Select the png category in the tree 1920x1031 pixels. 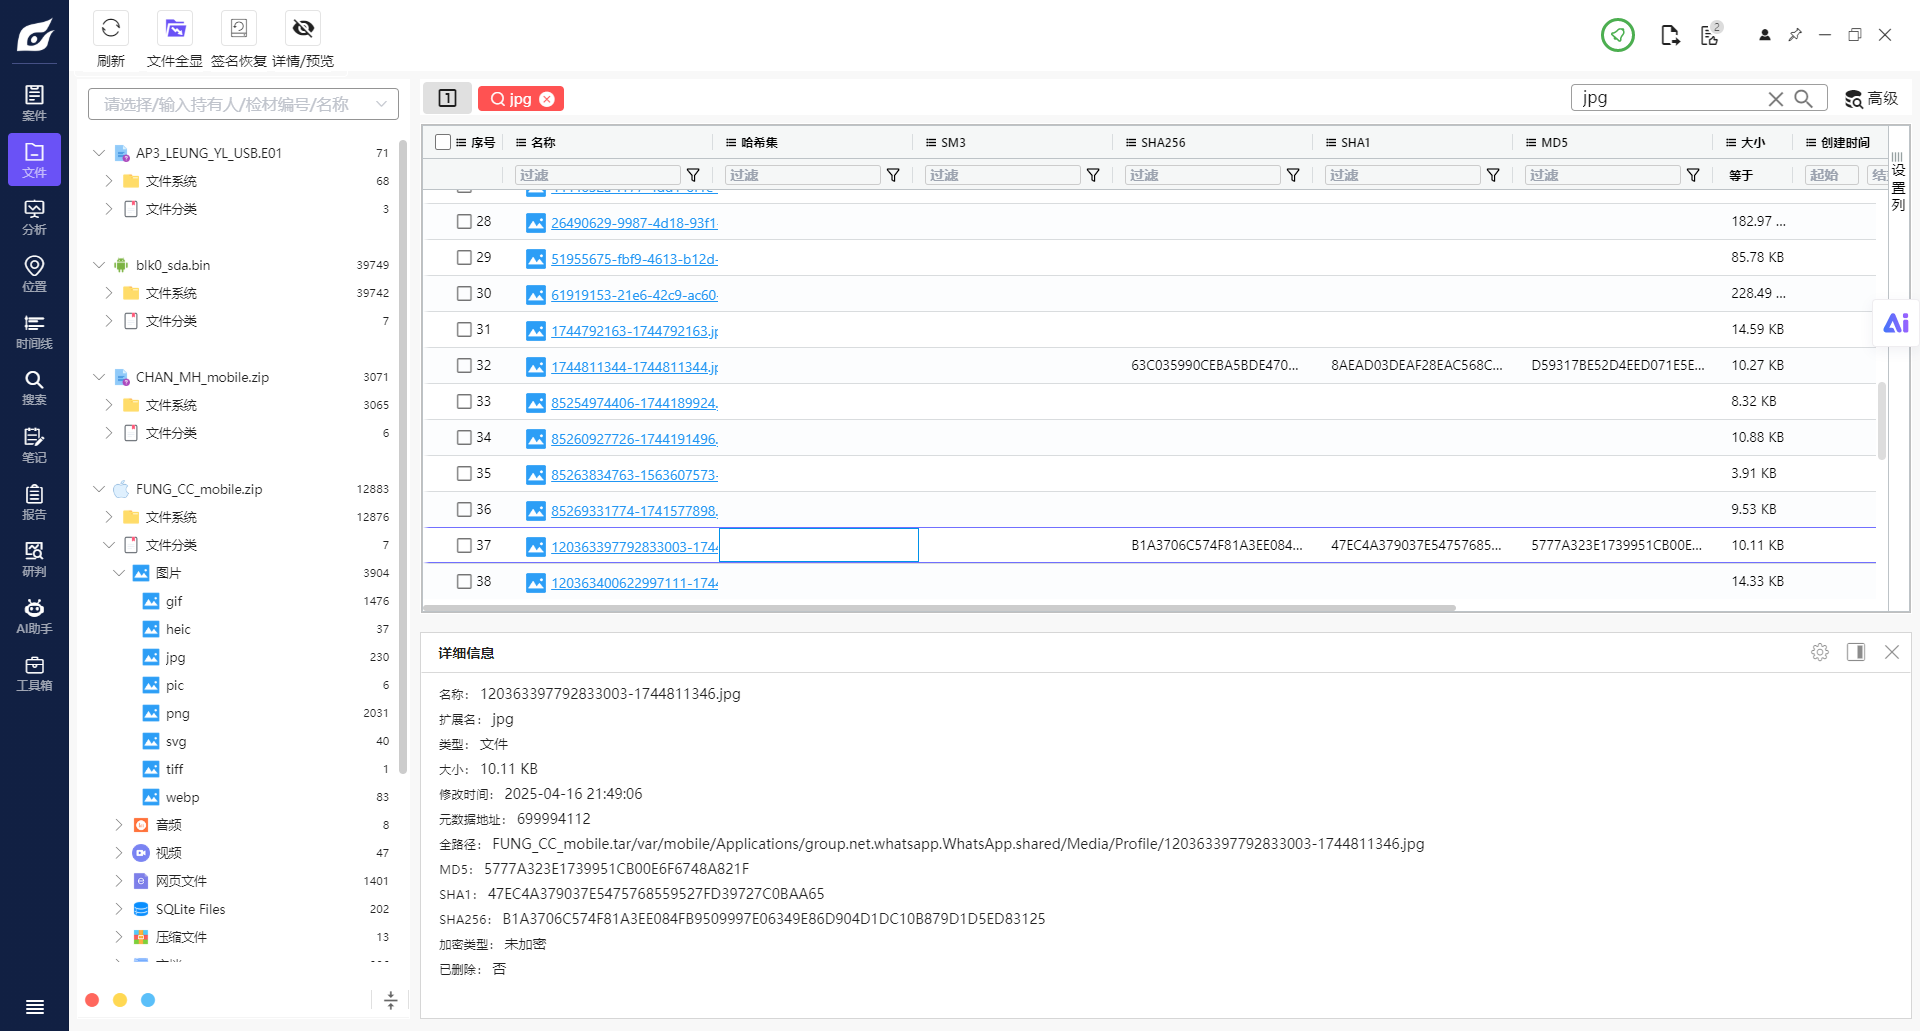pos(177,713)
